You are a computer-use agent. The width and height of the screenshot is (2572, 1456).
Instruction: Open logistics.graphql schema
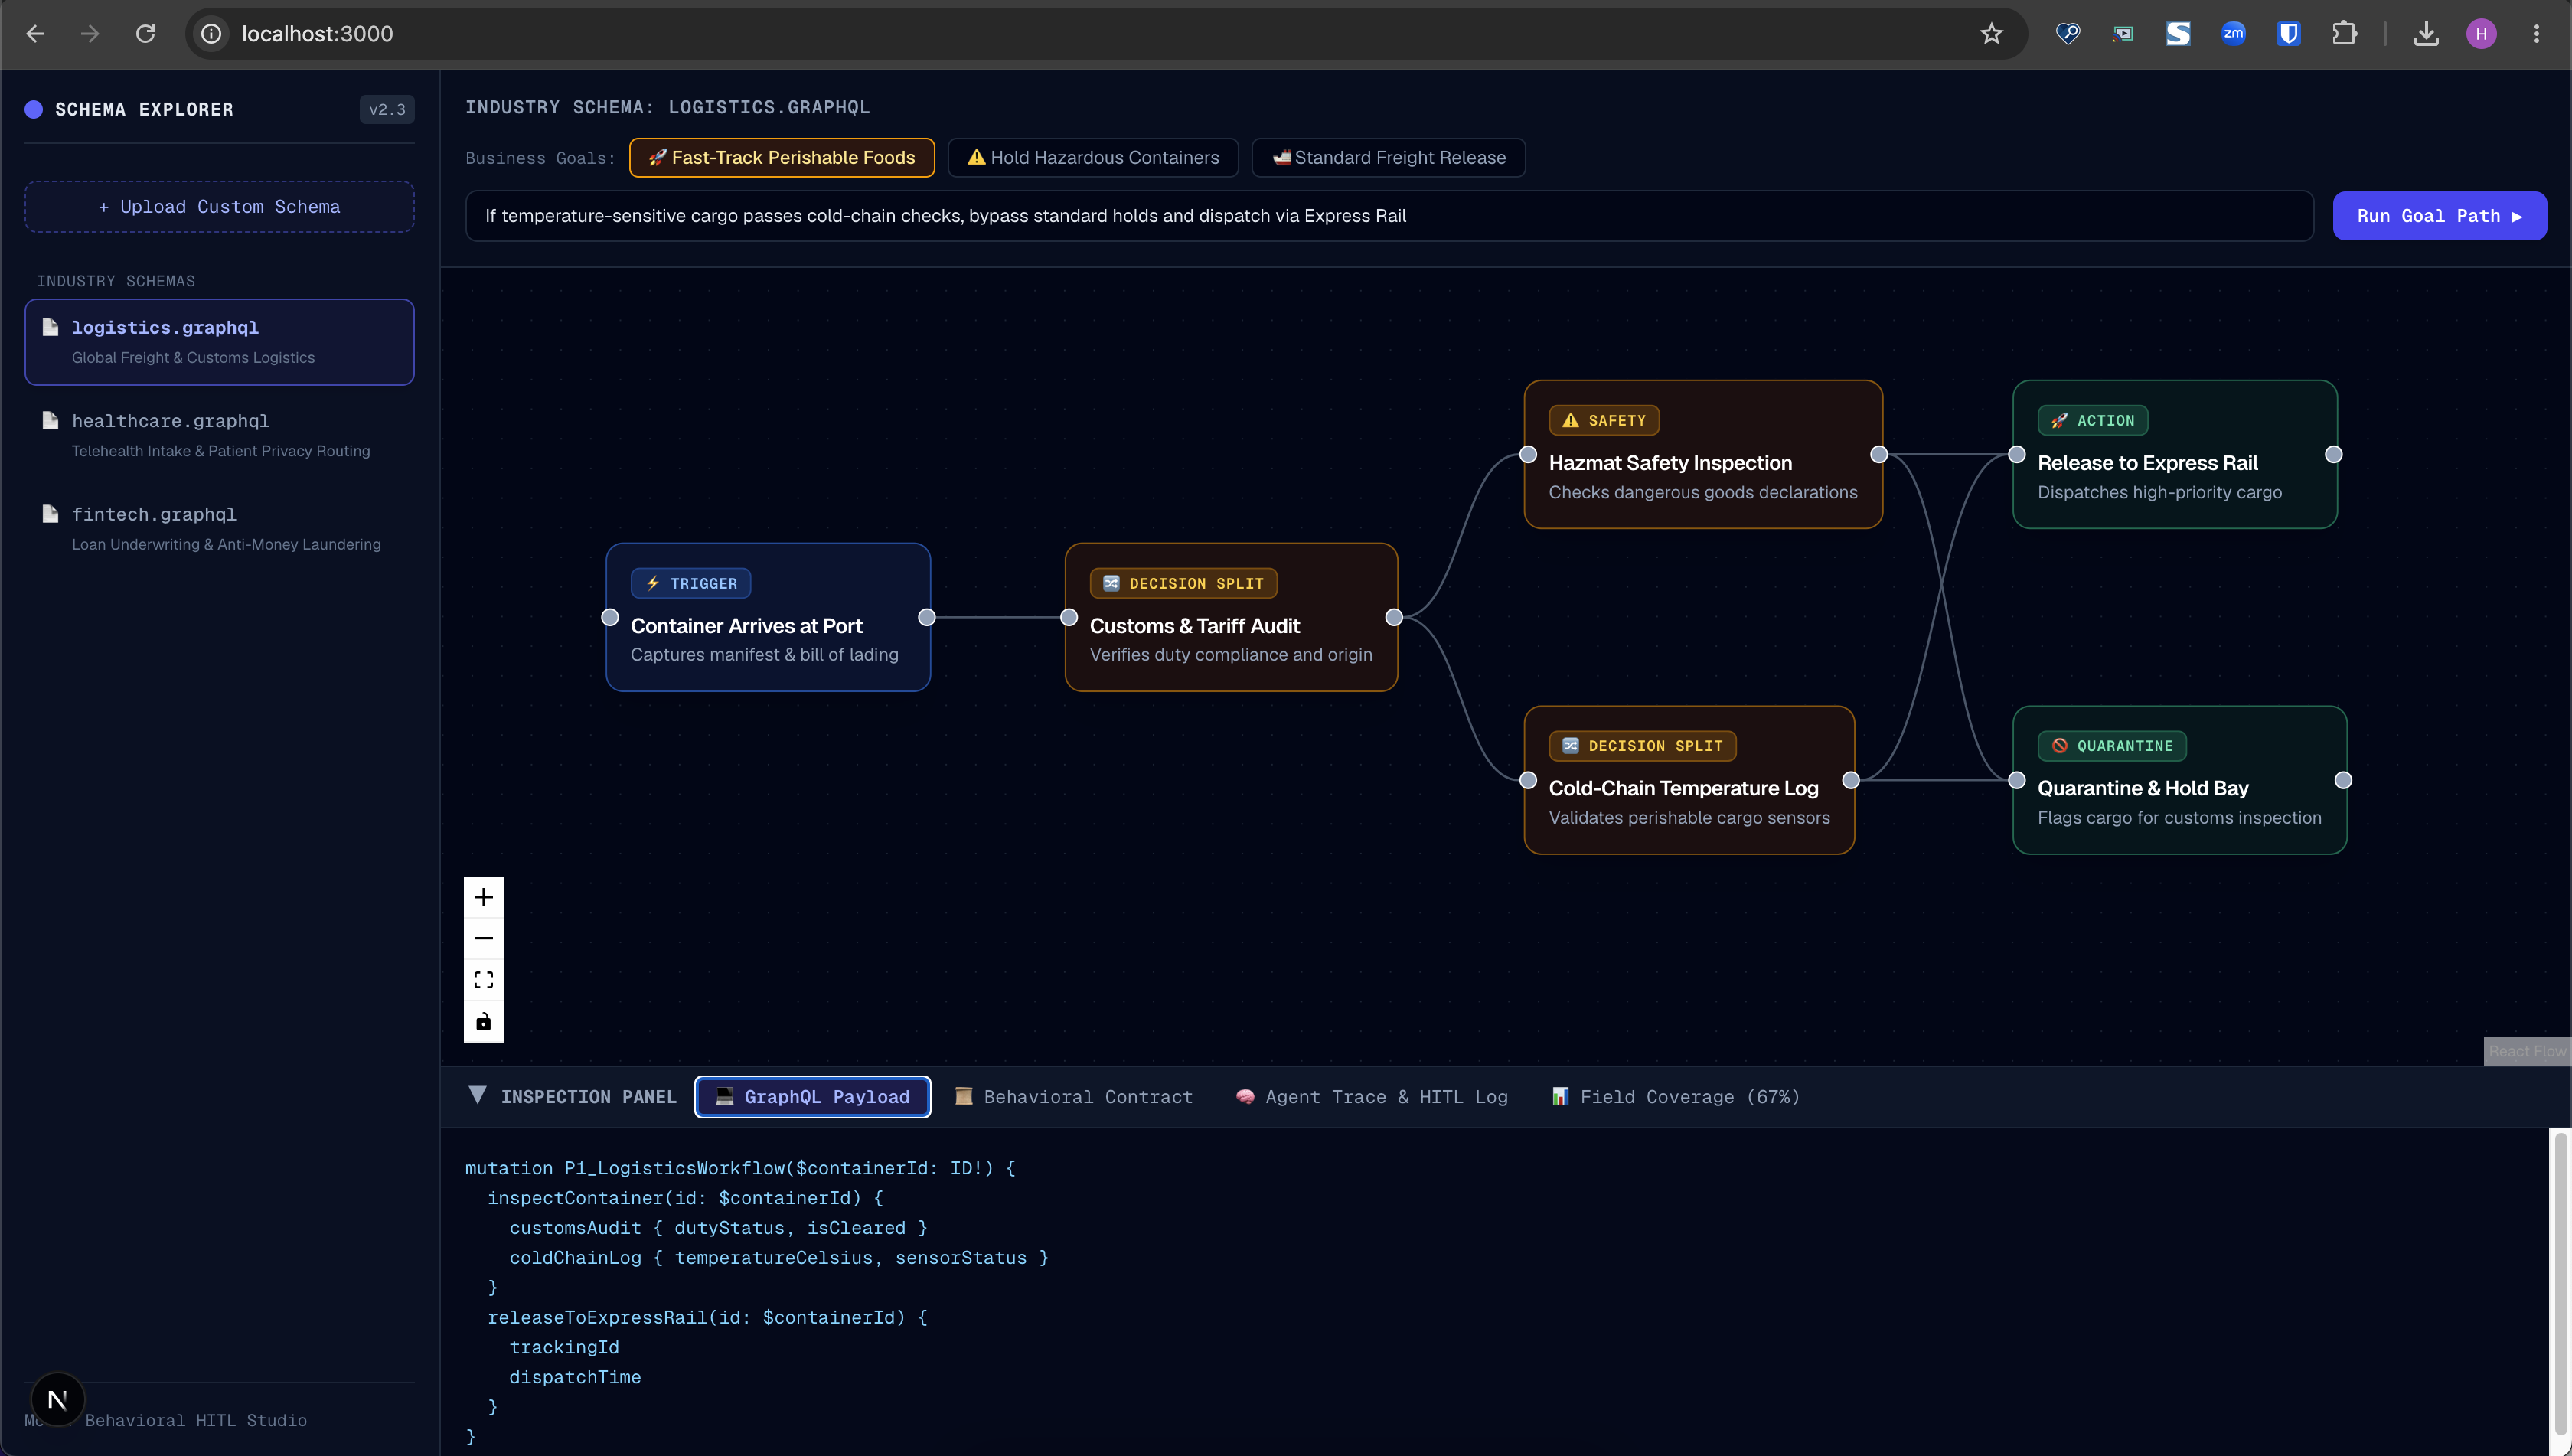(219, 342)
